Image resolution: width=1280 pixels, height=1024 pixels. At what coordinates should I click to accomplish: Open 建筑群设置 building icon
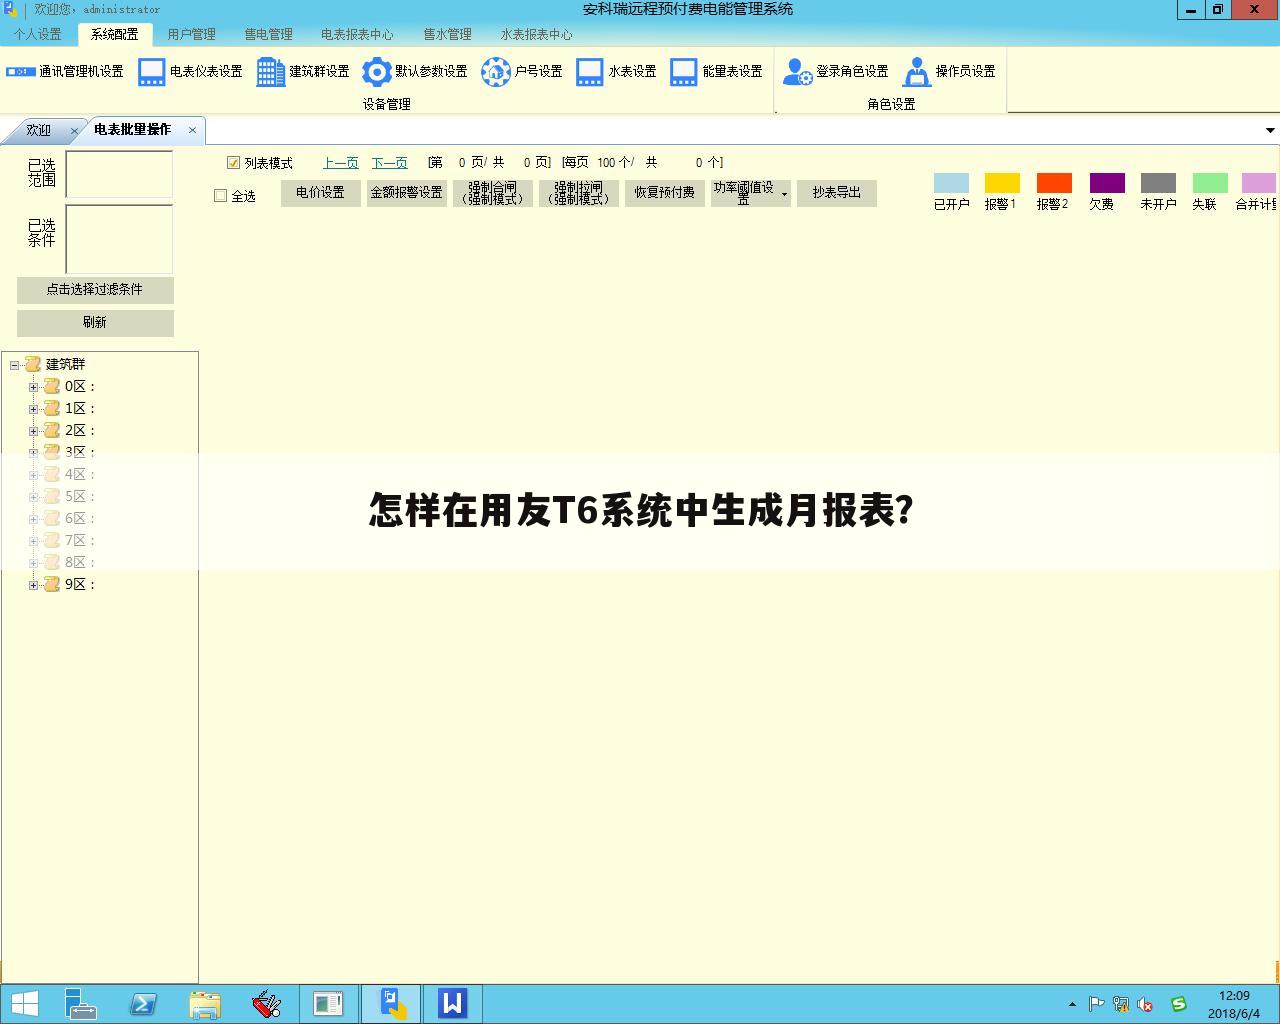(270, 72)
